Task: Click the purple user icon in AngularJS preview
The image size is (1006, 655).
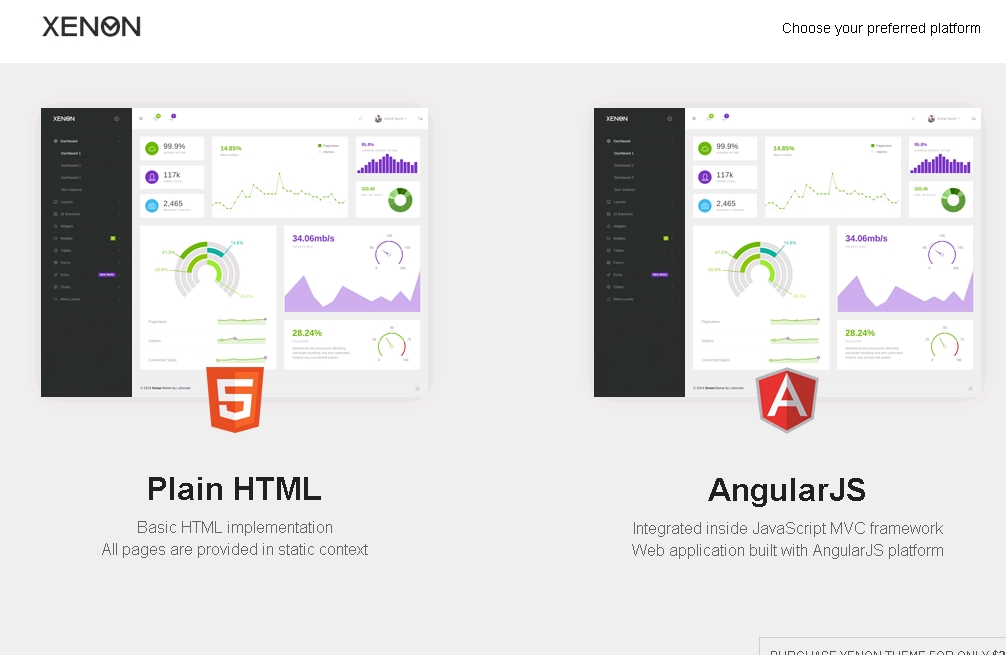Action: [705, 177]
